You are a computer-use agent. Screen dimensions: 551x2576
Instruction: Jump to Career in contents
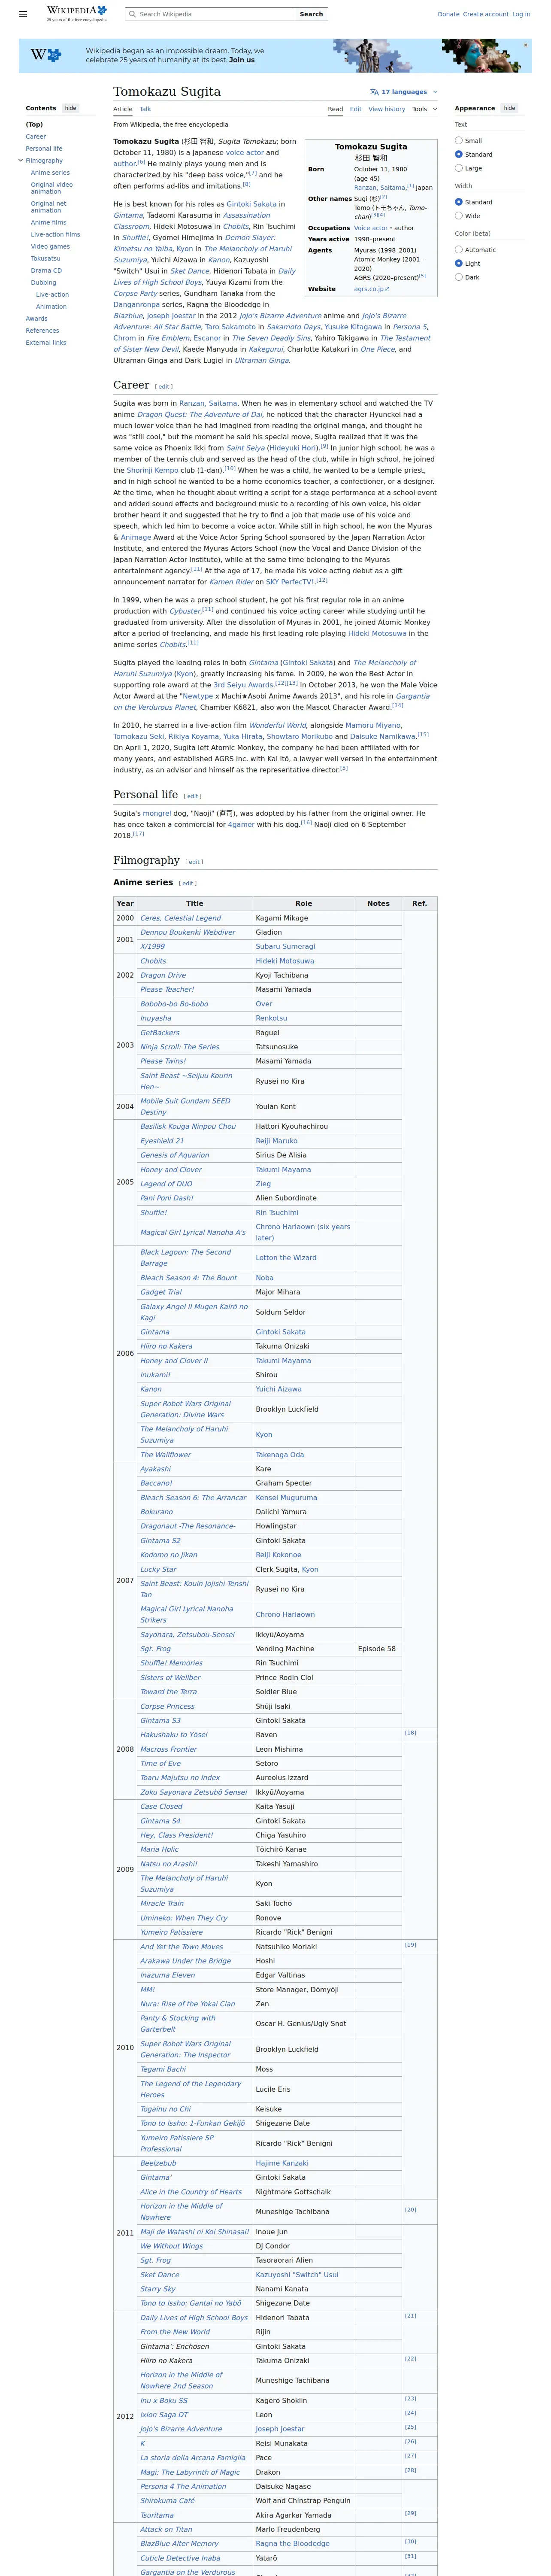[36, 137]
